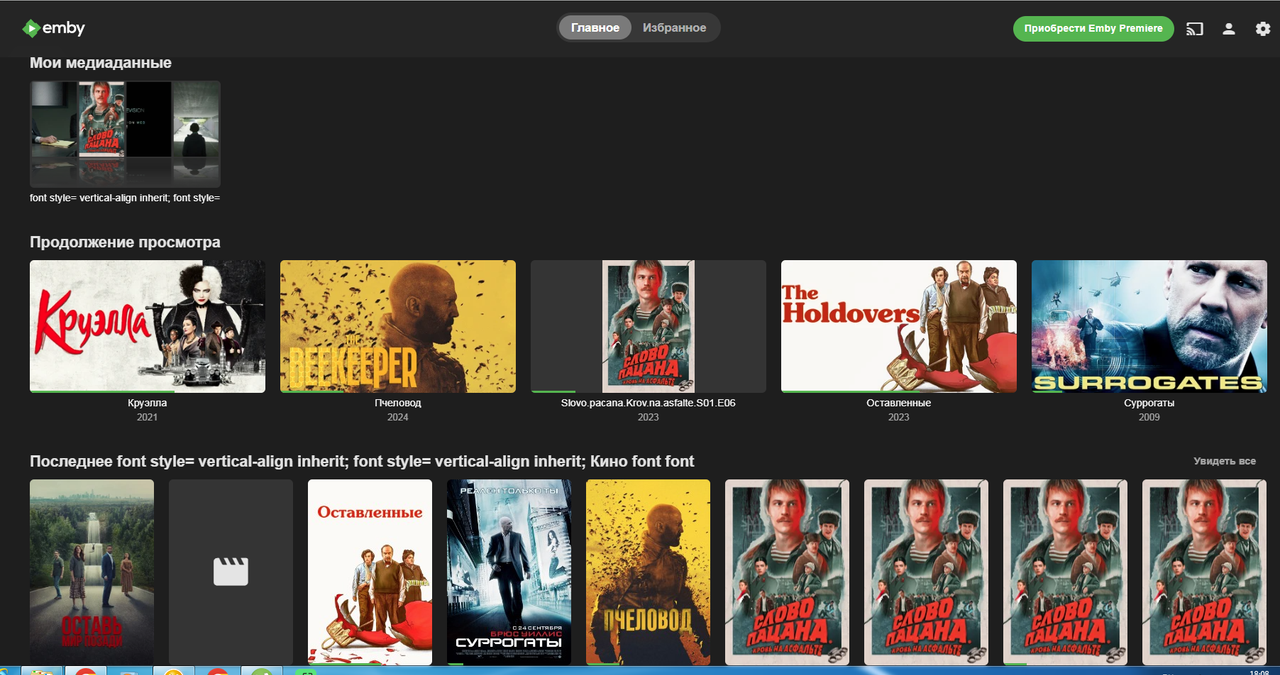Click the Emby logo in header
The width and height of the screenshot is (1280, 675).
point(56,28)
